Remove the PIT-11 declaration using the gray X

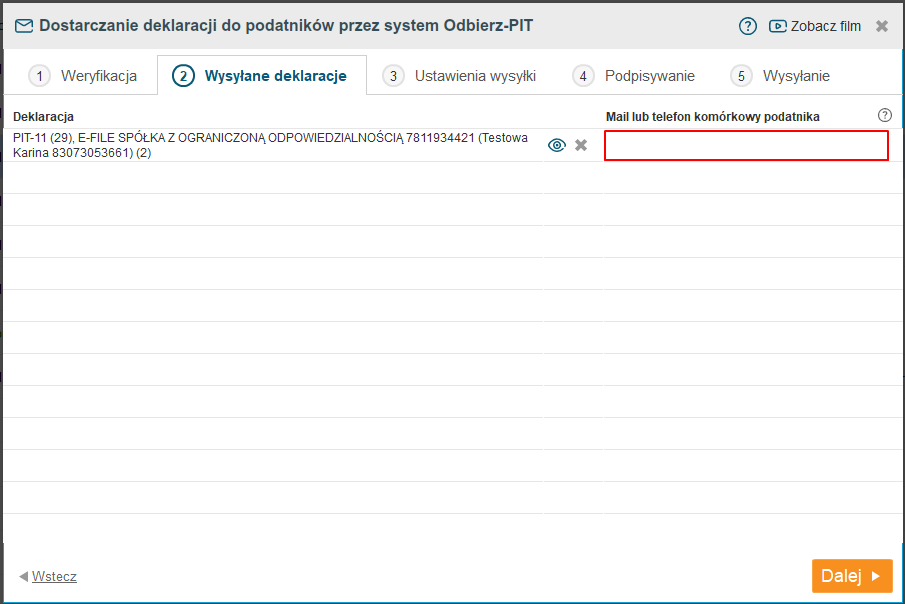pyautogui.click(x=581, y=146)
